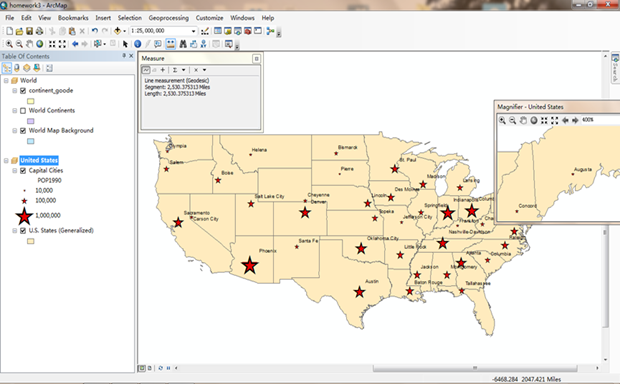Open the Find binoculars tool
Viewport: 620px width, 384px height.
click(x=183, y=44)
